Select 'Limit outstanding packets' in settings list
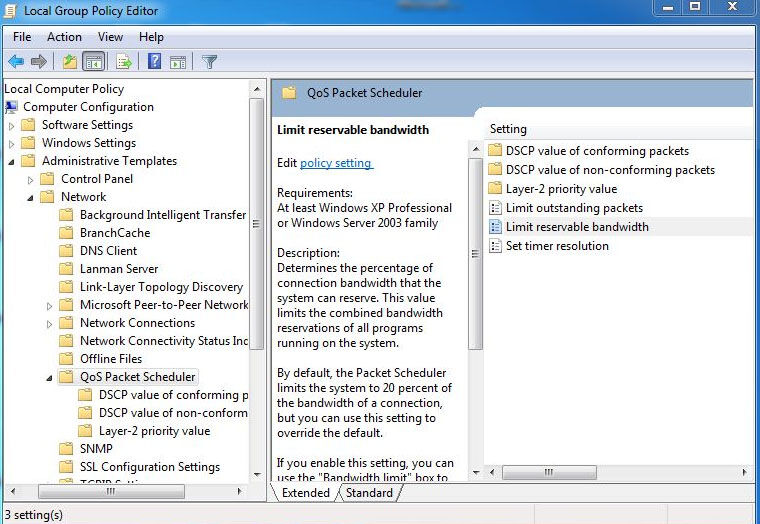The width and height of the screenshot is (760, 524). tap(574, 208)
